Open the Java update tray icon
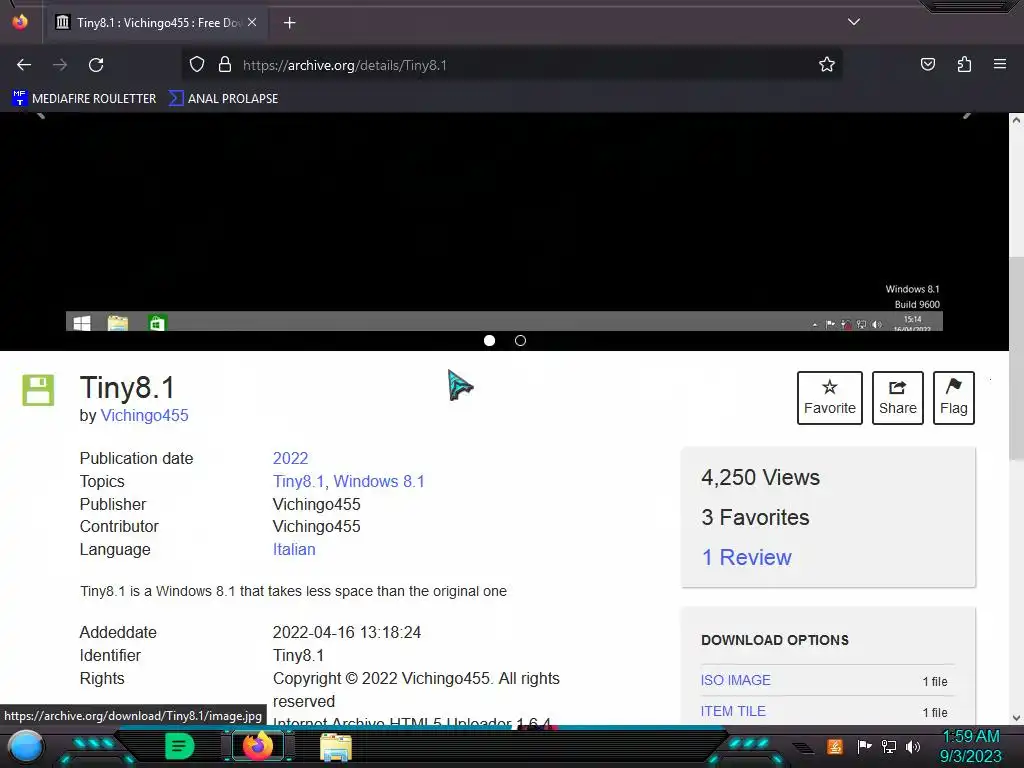This screenshot has height=768, width=1024. pos(835,746)
